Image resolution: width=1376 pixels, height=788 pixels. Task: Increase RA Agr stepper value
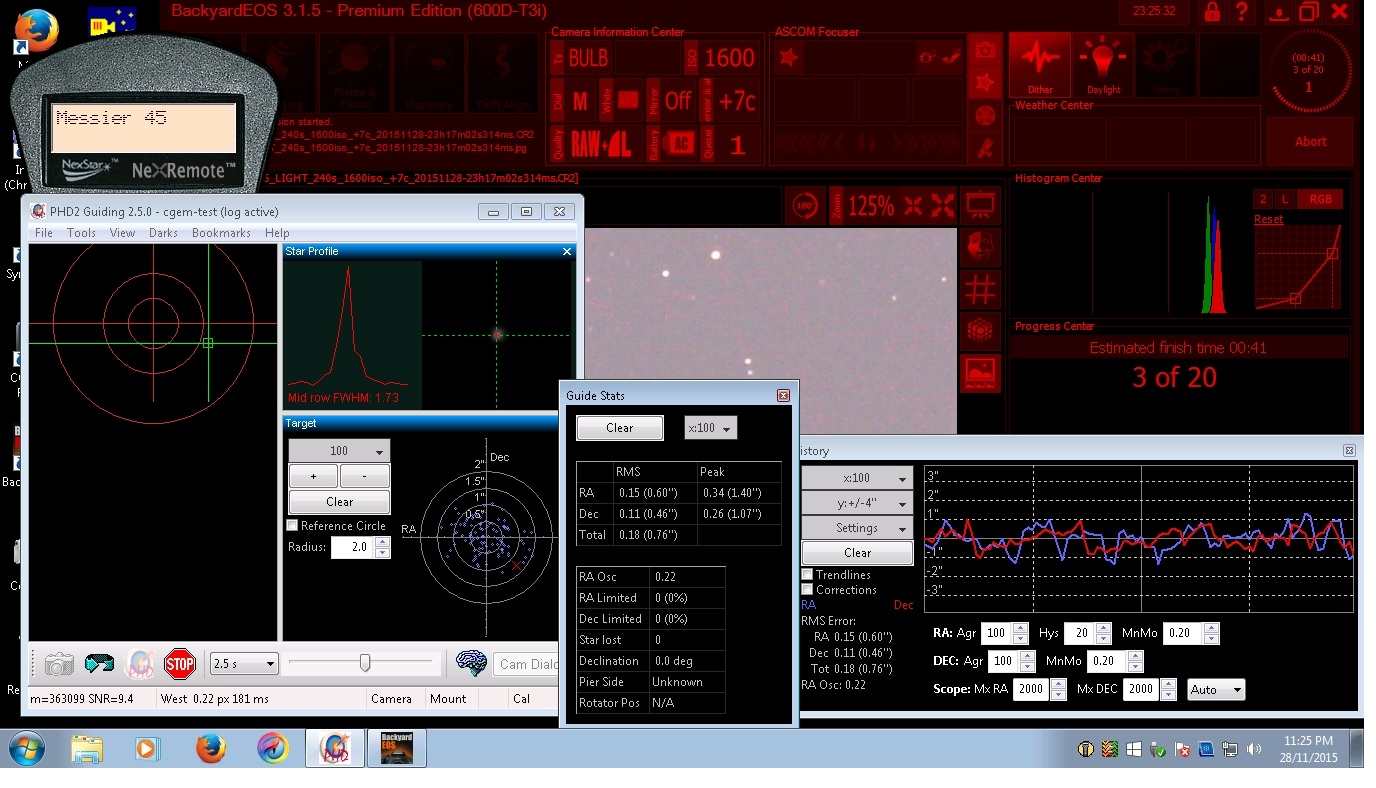[1020, 628]
